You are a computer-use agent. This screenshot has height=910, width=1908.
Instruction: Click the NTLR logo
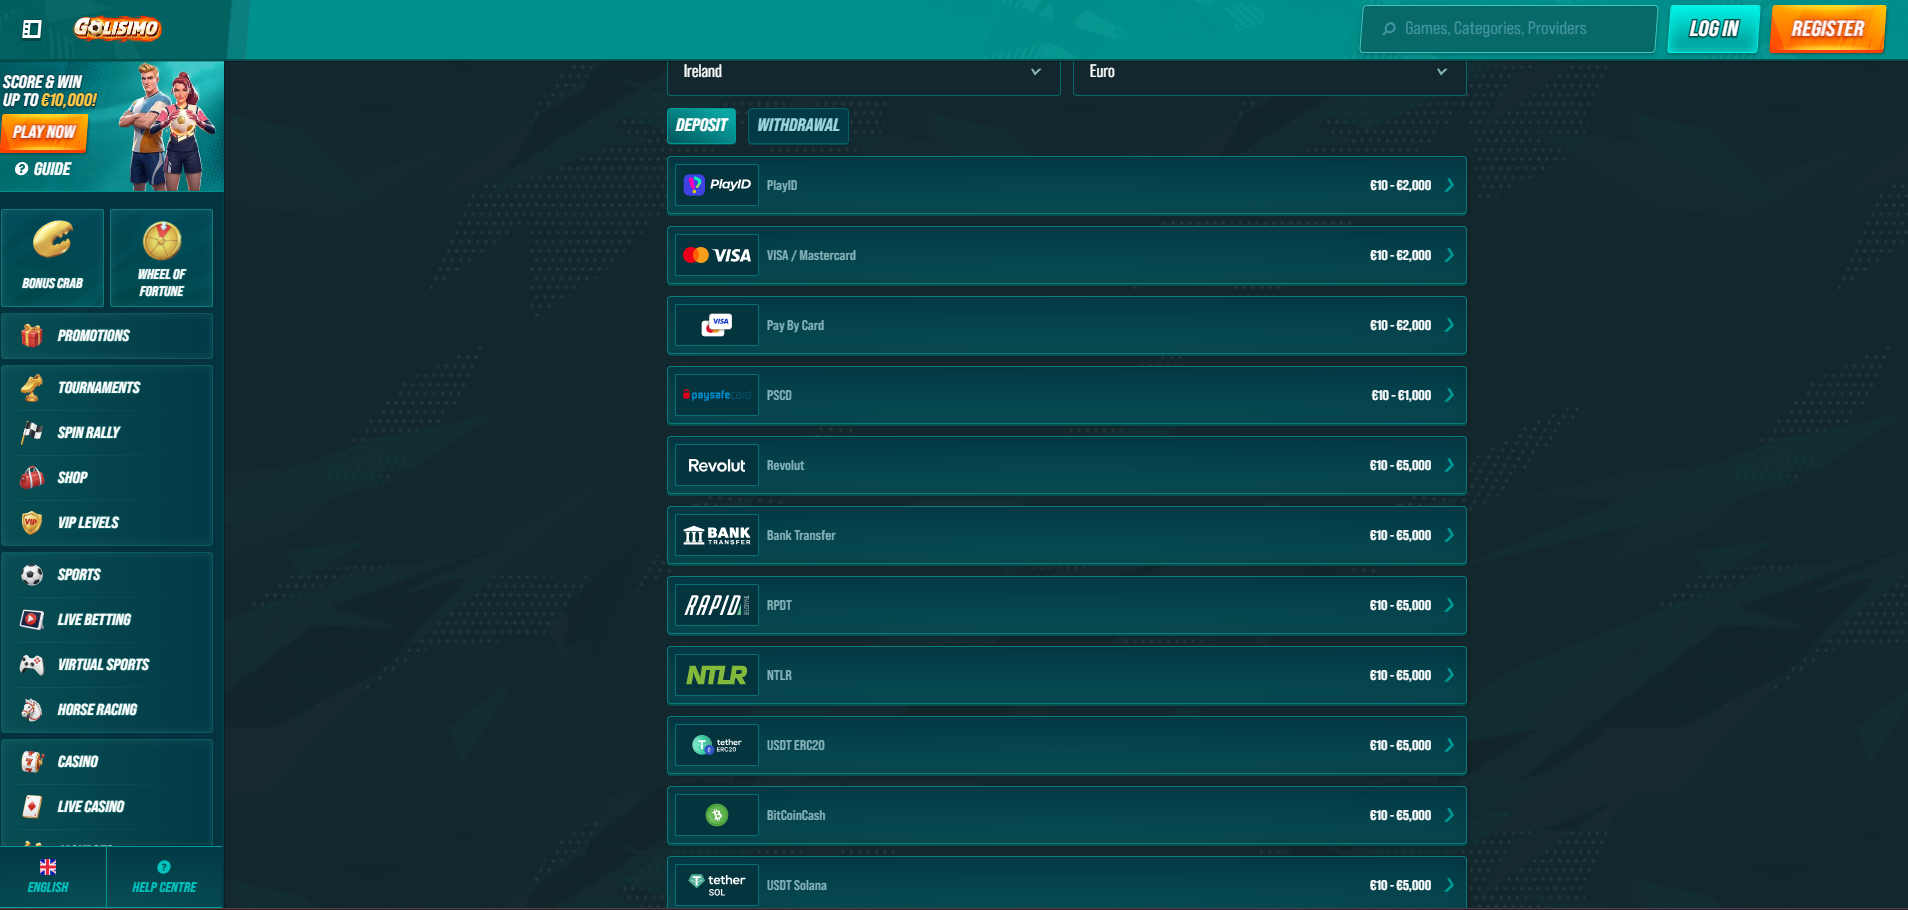click(717, 675)
